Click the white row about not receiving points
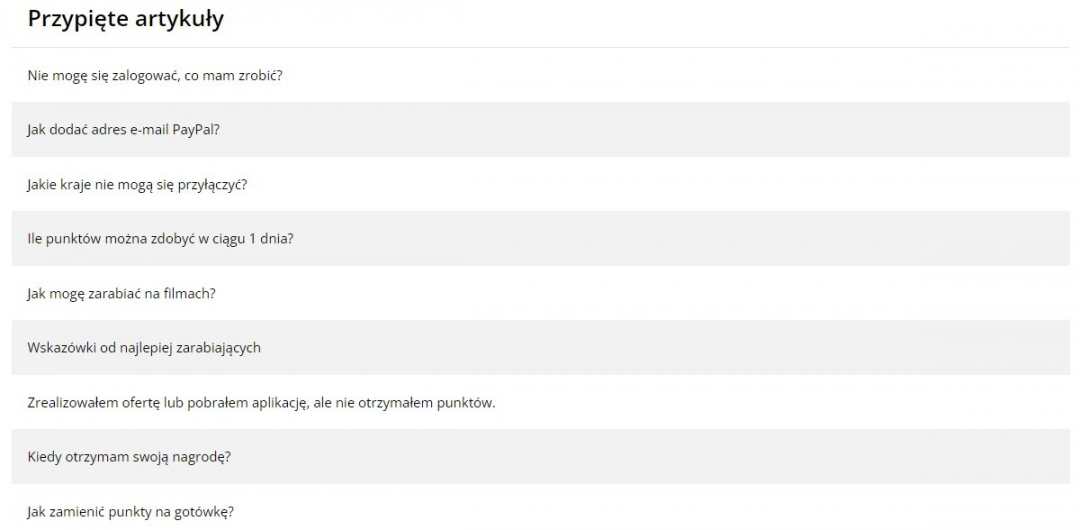The height and width of the screenshot is (530, 1080). point(700,403)
